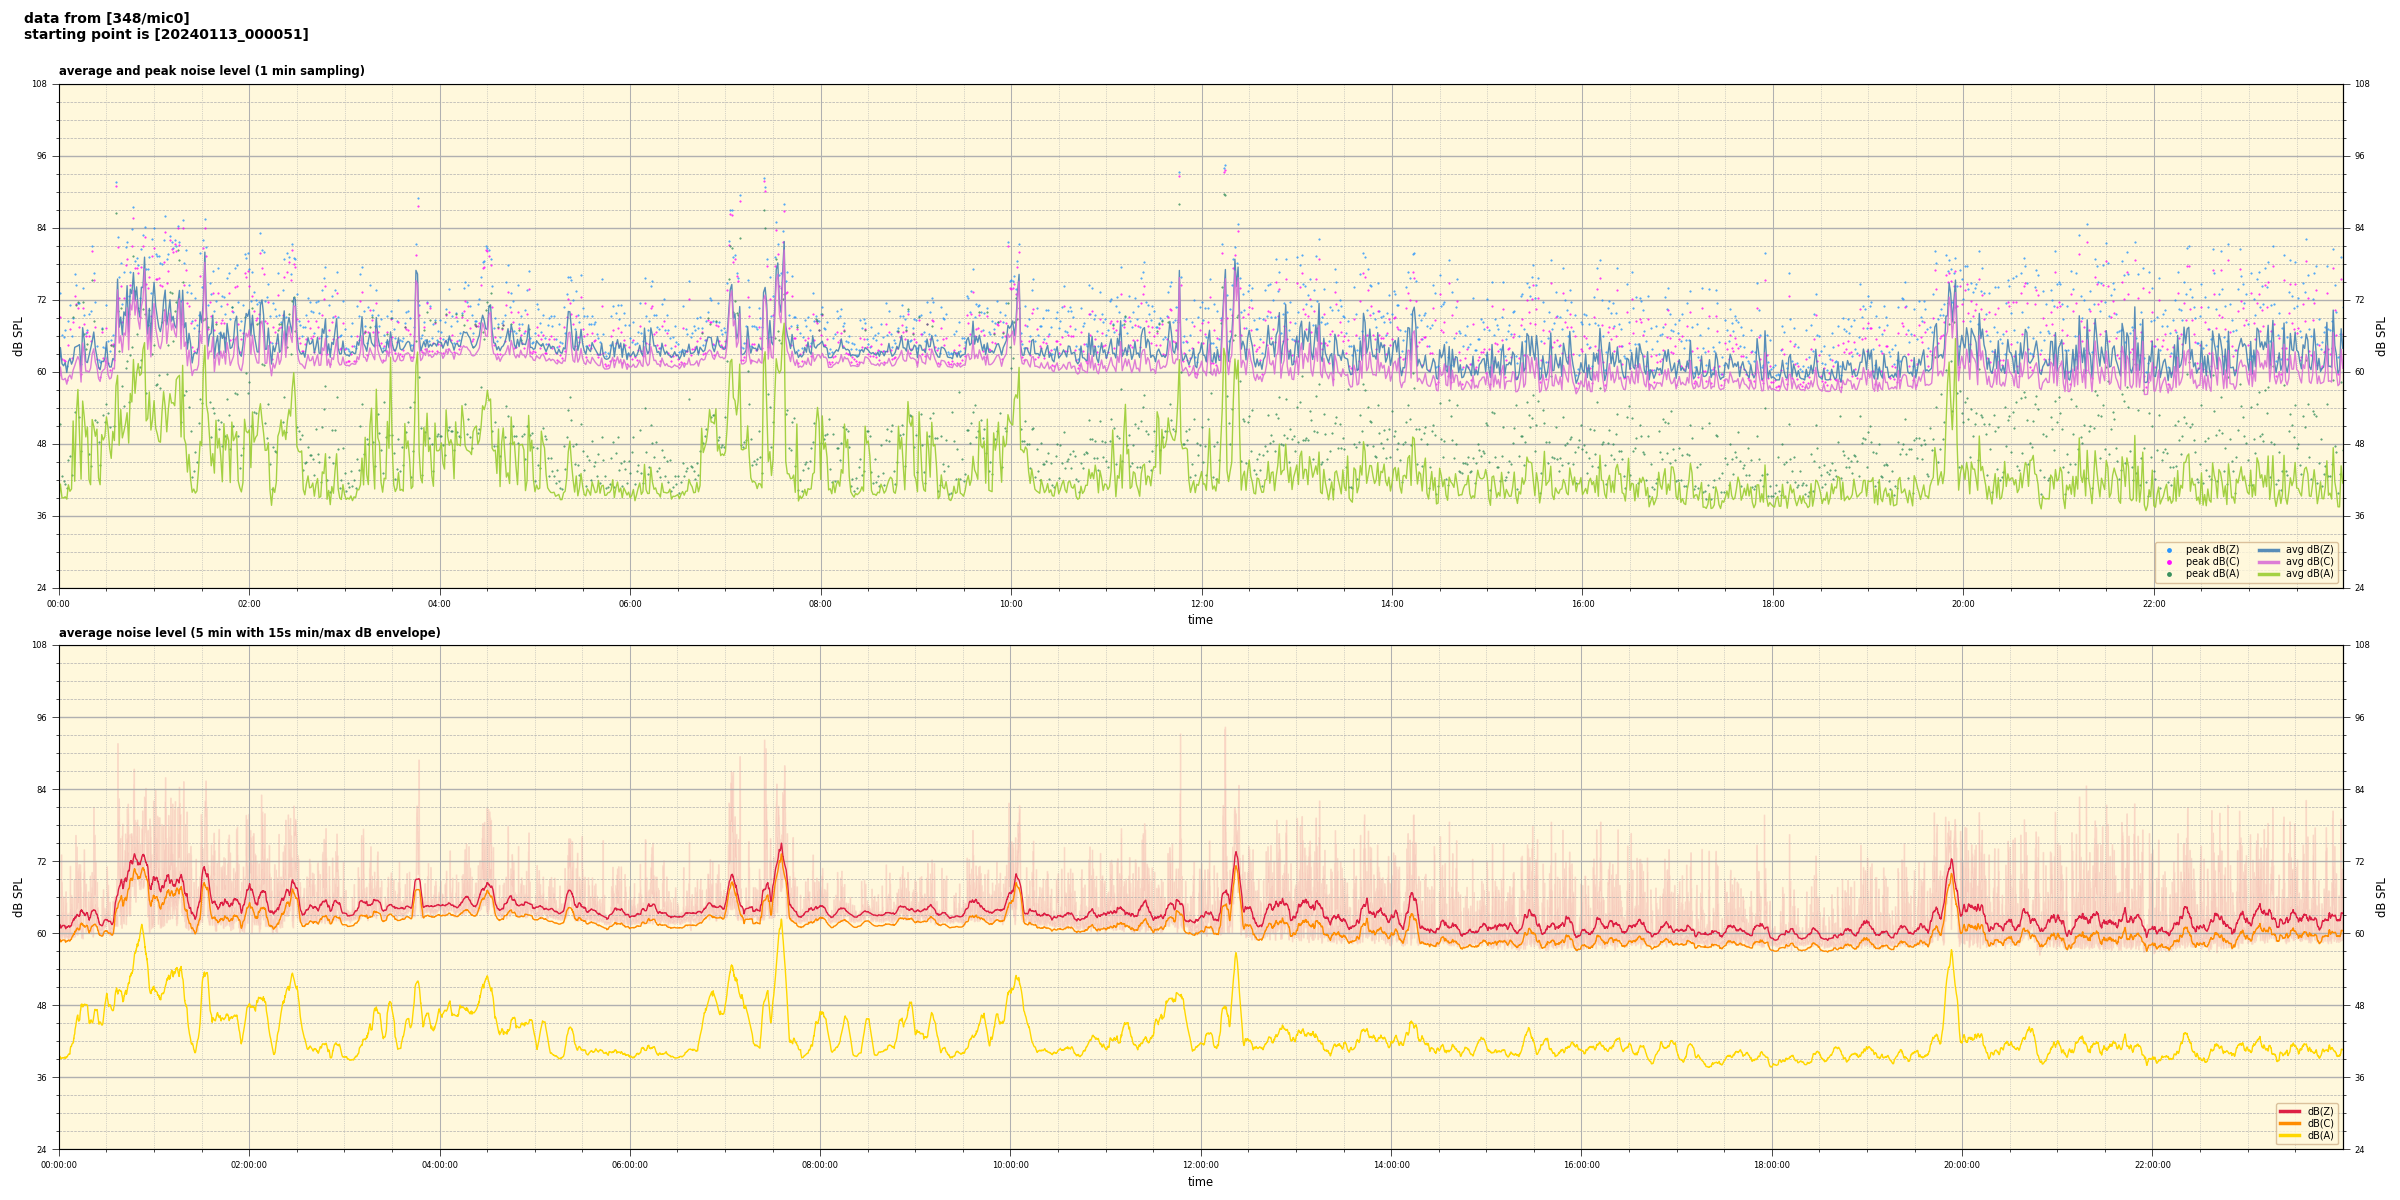This screenshot has width=2400, height=1200.
Task: Click top chart's left 'dB SPL' axis label
Action: (18, 336)
